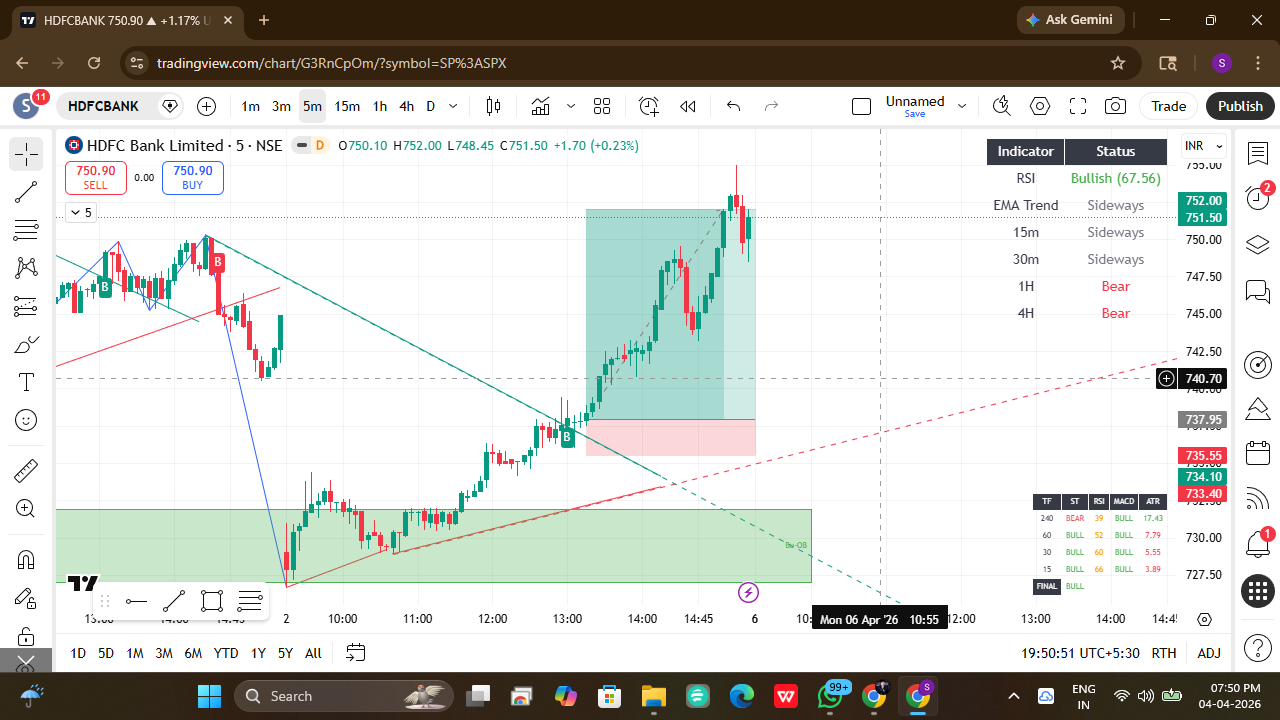The width and height of the screenshot is (1280, 720).
Task: Open the price scale settings gear
Action: pyautogui.click(x=1204, y=620)
